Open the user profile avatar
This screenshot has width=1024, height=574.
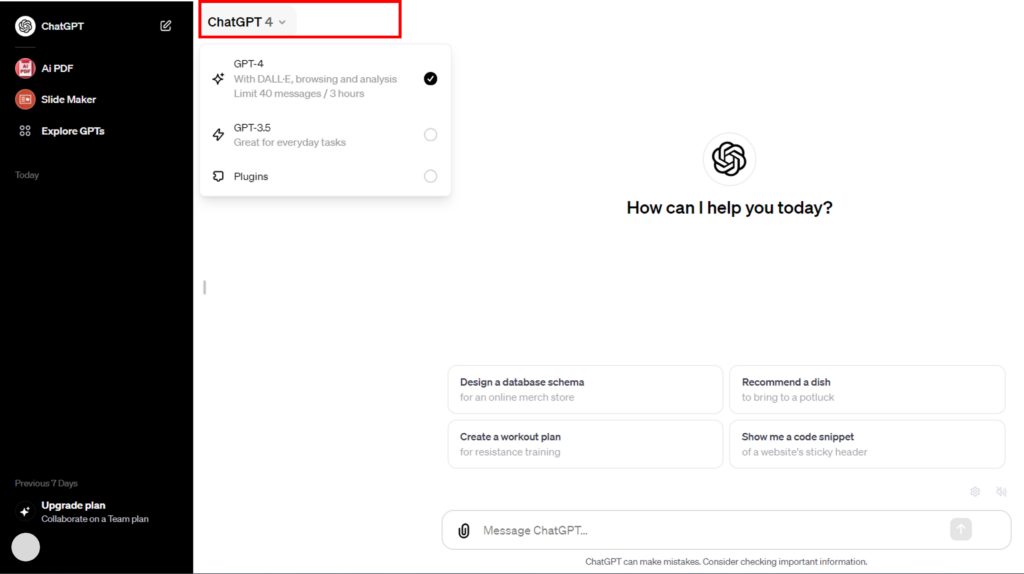[25, 547]
